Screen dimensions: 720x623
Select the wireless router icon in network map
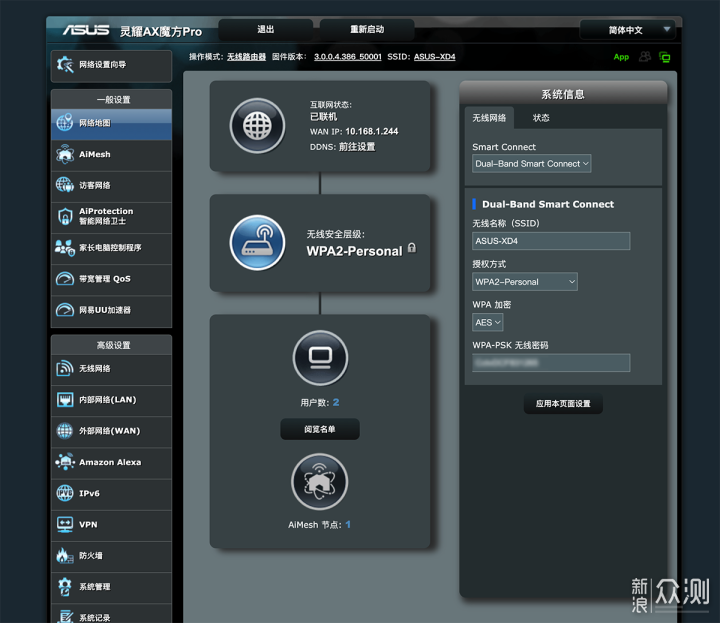pyautogui.click(x=257, y=242)
